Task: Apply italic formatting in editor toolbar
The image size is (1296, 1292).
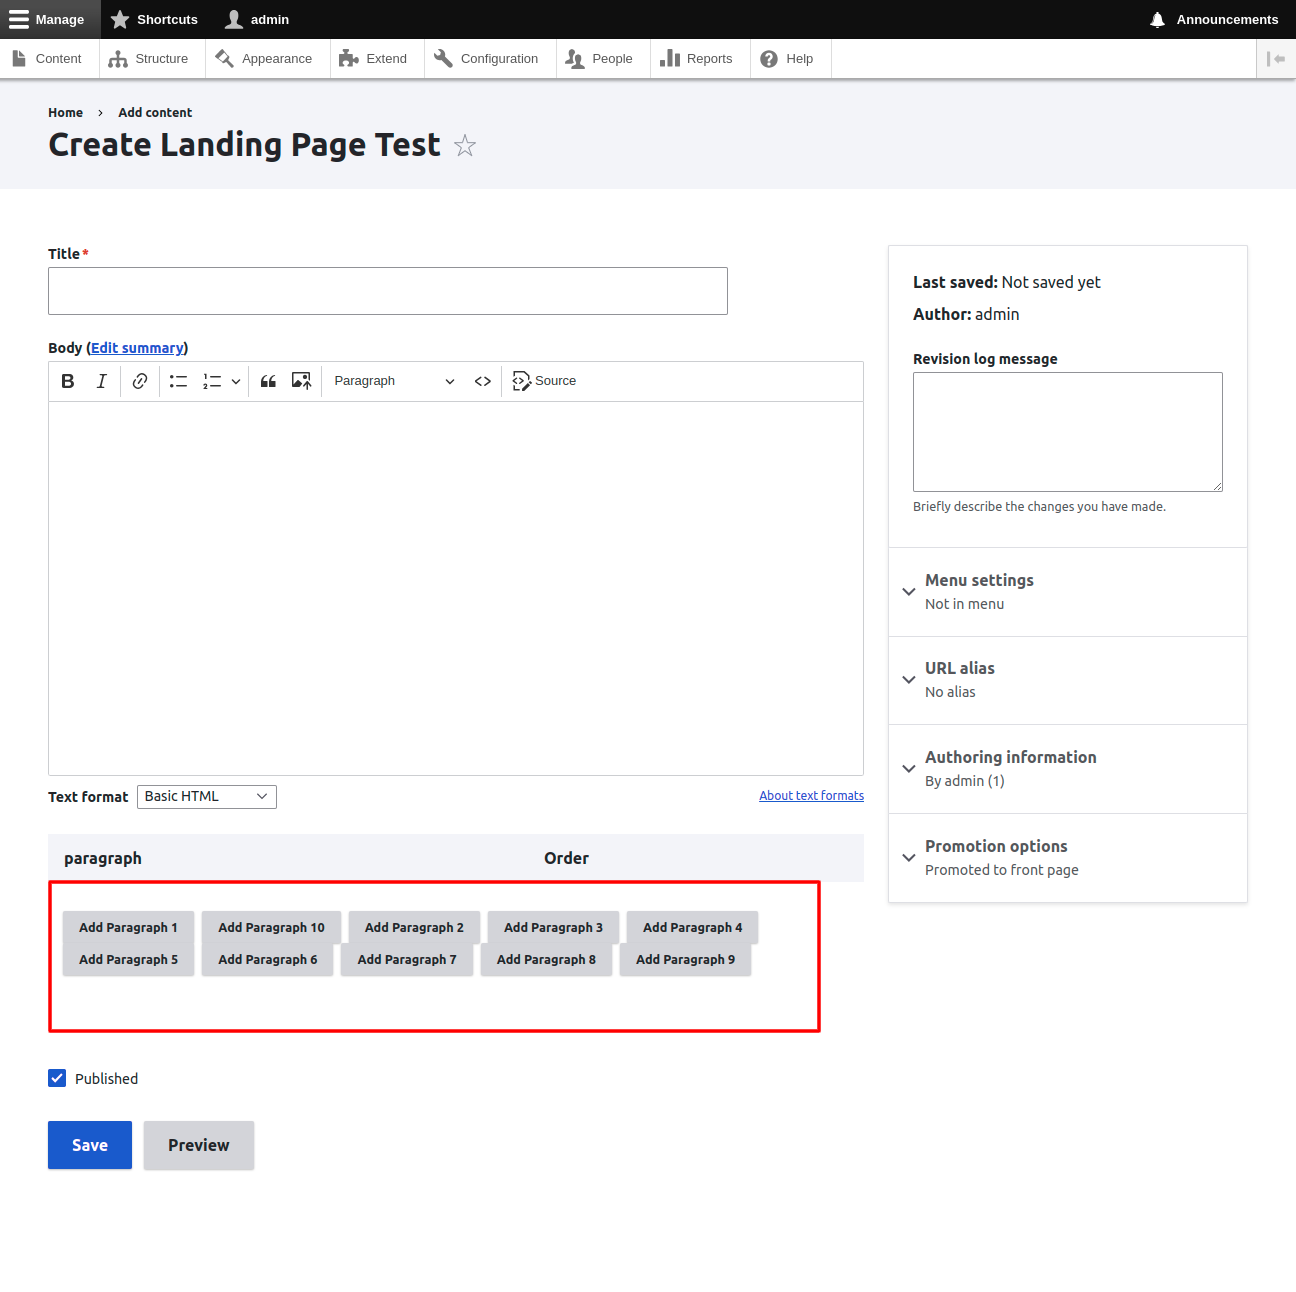Action: coord(101,381)
